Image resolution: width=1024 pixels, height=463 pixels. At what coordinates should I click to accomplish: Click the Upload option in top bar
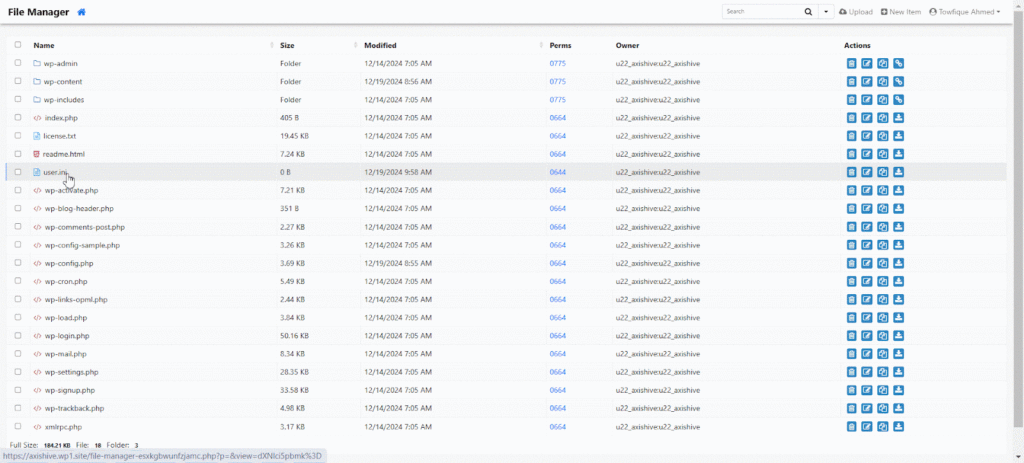pyautogui.click(x=856, y=12)
